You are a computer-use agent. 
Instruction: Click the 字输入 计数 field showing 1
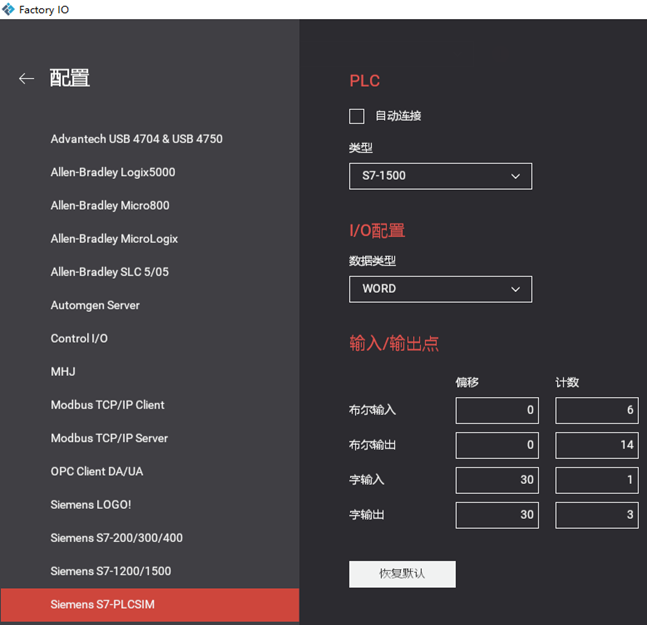tap(597, 480)
